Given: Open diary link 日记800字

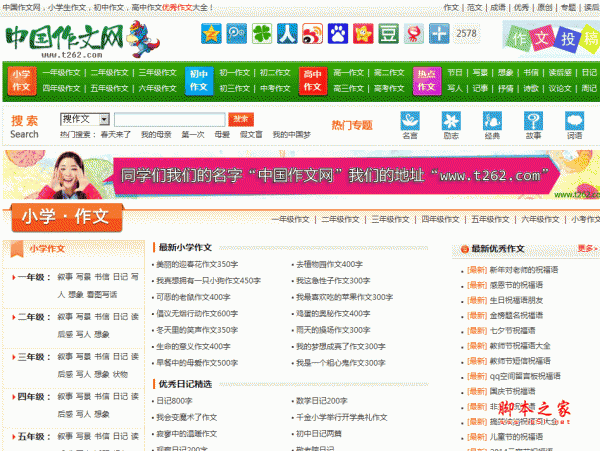Looking at the screenshot, I should 174,401.
